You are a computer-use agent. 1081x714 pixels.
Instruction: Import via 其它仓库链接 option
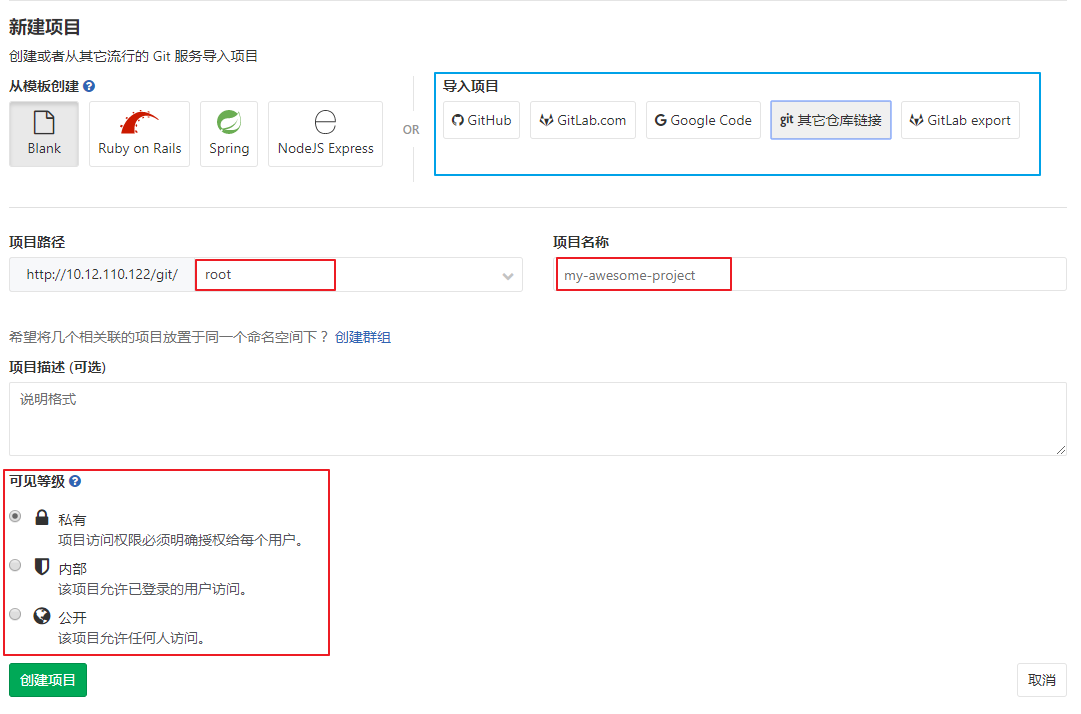(830, 120)
